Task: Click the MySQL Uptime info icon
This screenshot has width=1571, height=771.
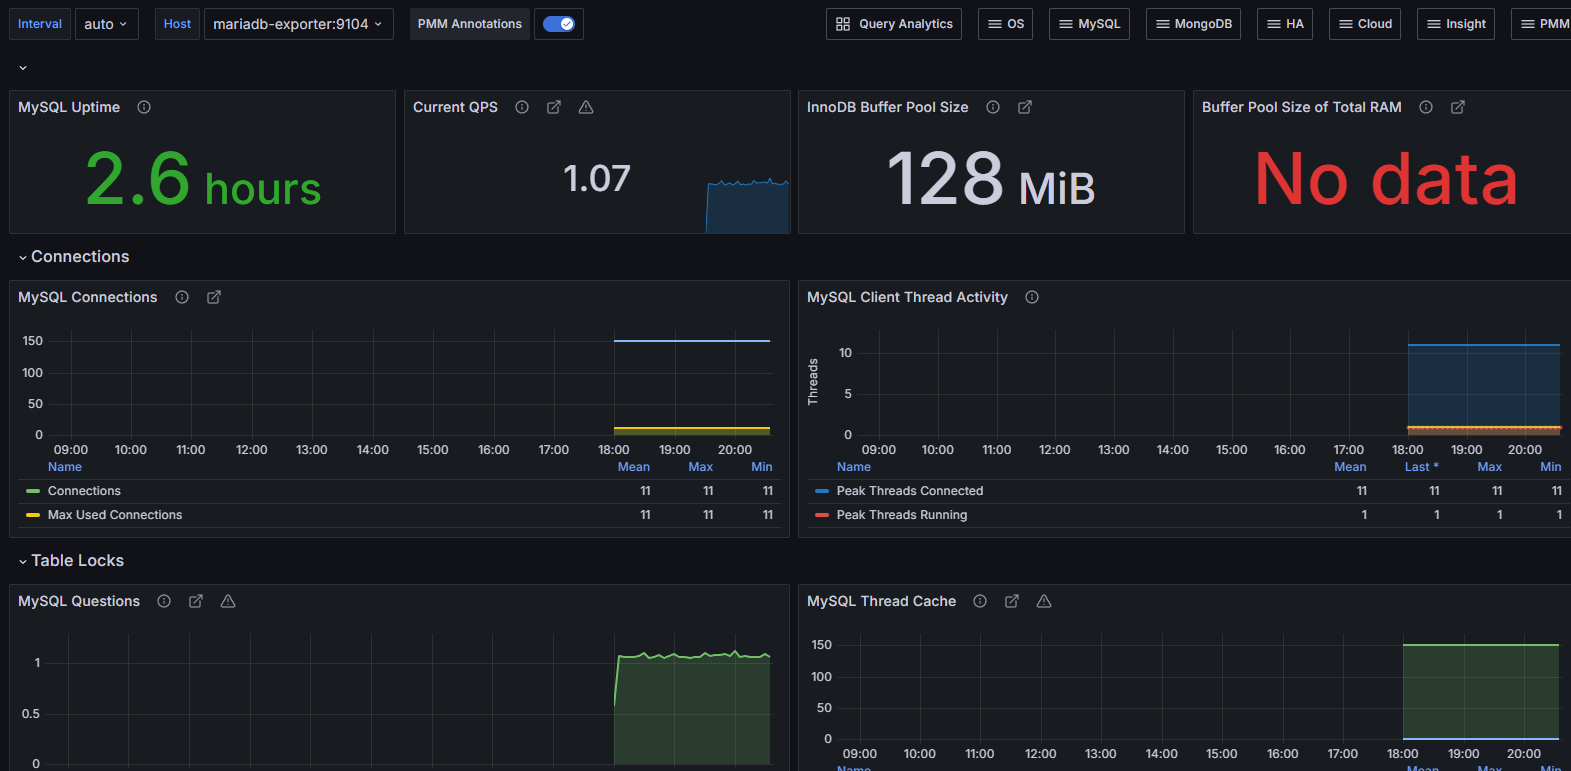Action: coord(144,107)
